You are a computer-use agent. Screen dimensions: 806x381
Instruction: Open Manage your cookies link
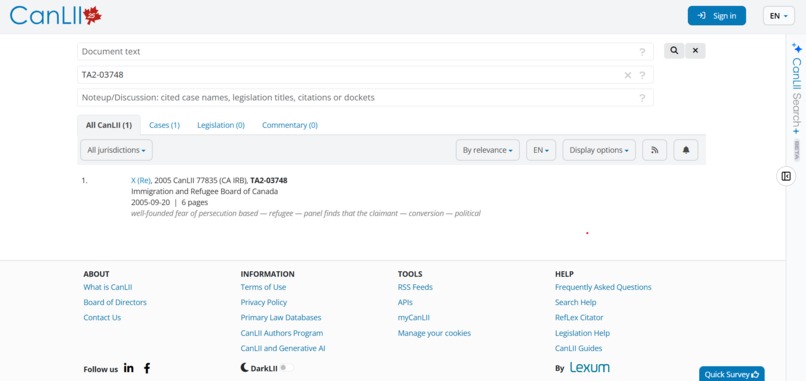[x=434, y=333]
